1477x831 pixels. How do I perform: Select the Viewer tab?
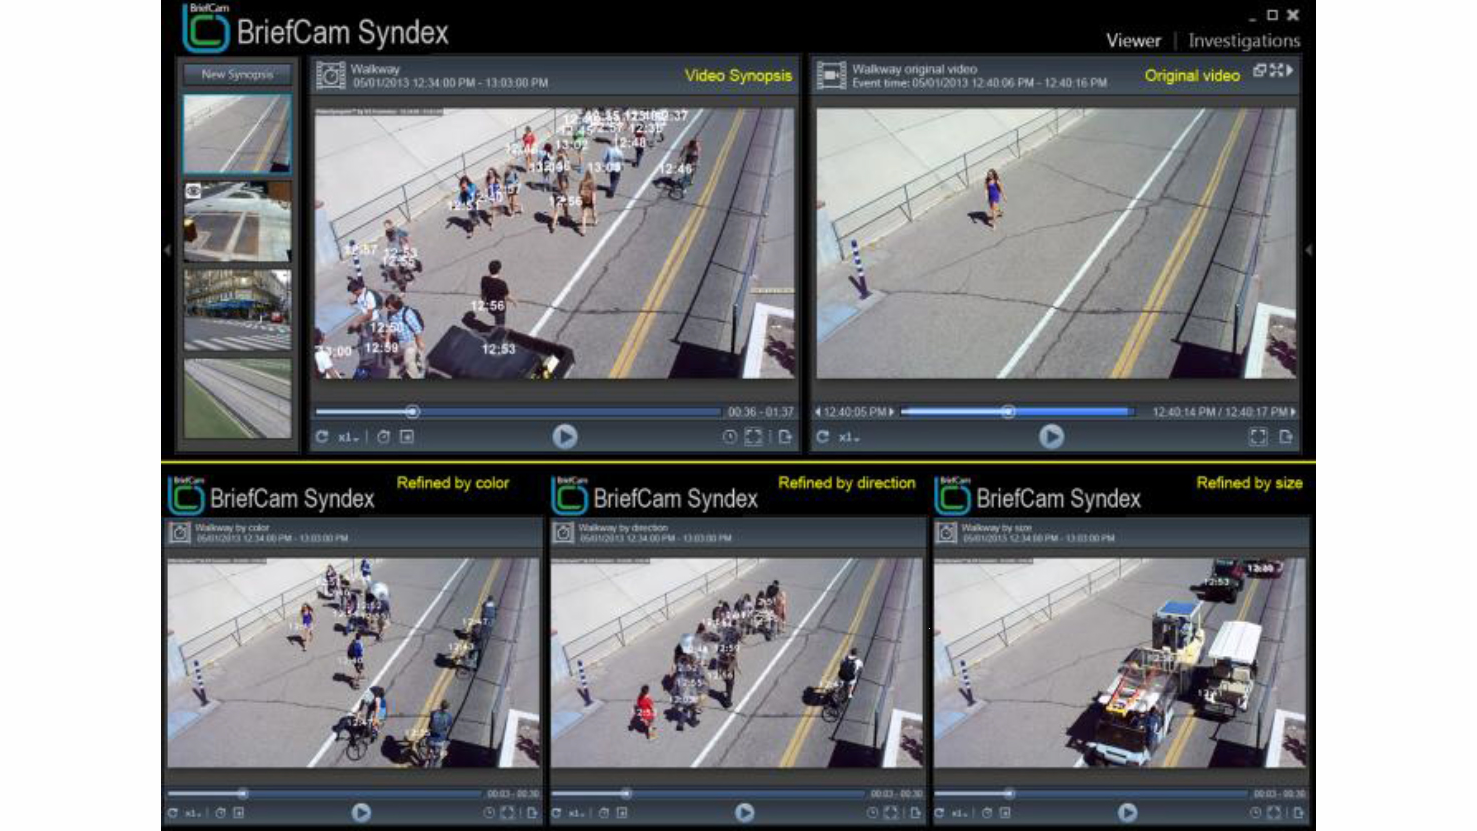click(x=1133, y=41)
